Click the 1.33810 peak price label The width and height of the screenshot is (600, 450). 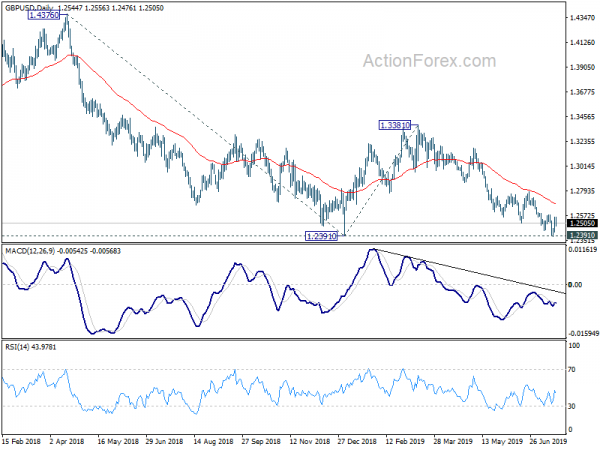395,125
